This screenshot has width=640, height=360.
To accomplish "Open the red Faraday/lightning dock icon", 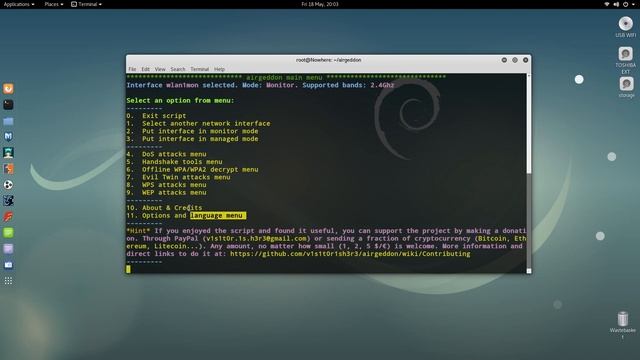I will [8, 217].
